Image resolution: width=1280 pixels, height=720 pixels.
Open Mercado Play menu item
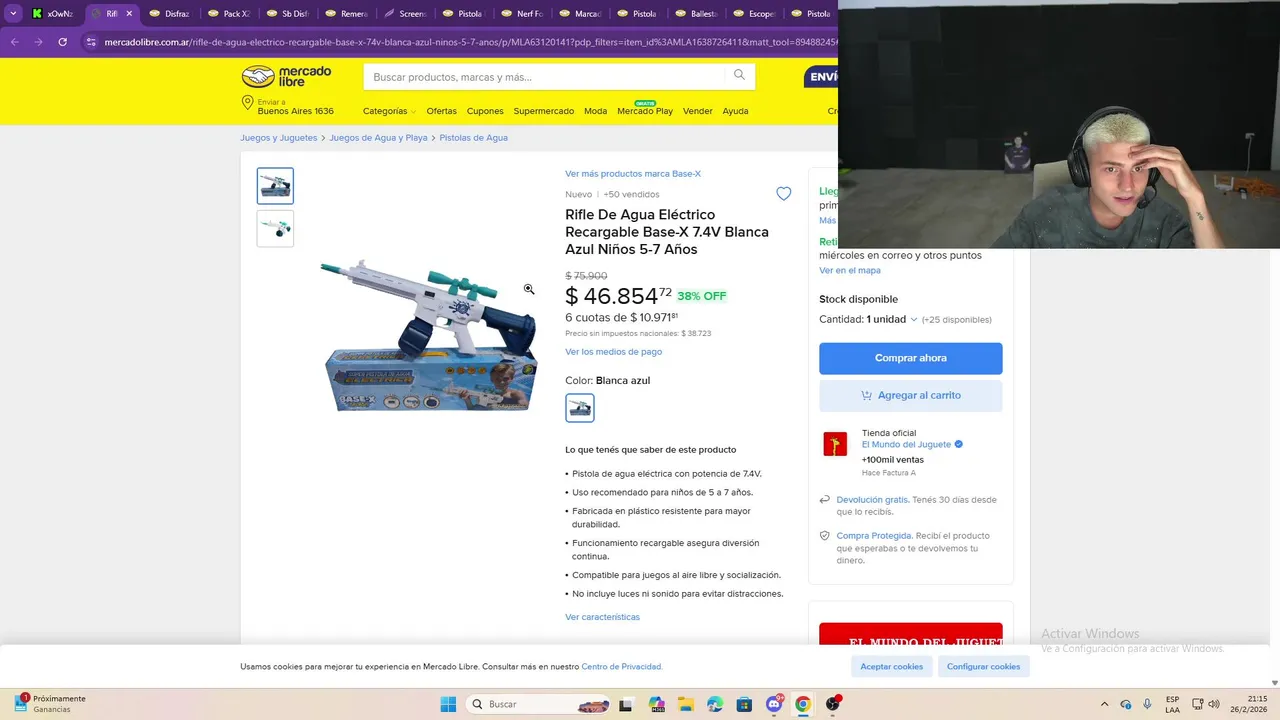point(645,110)
